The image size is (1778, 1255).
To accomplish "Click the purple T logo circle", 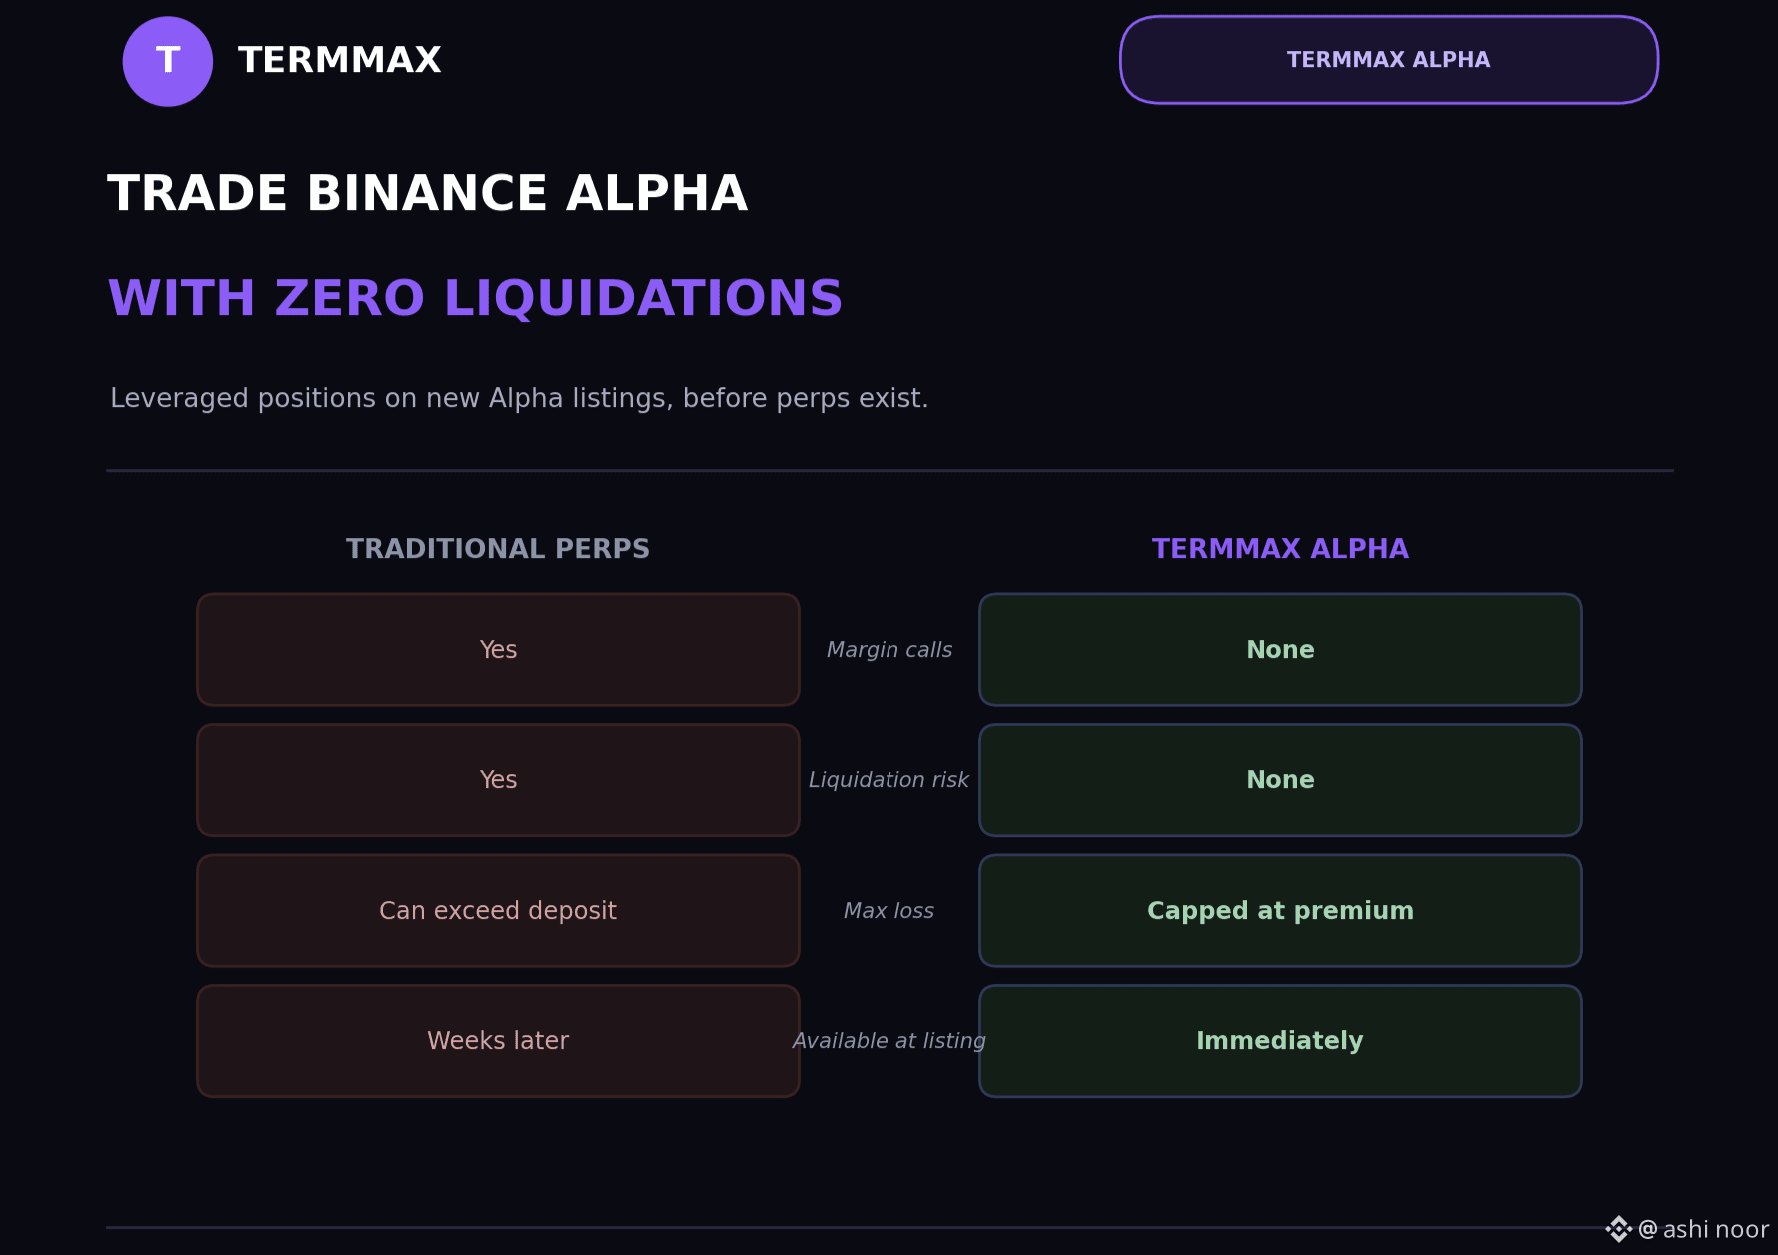I will [x=168, y=61].
